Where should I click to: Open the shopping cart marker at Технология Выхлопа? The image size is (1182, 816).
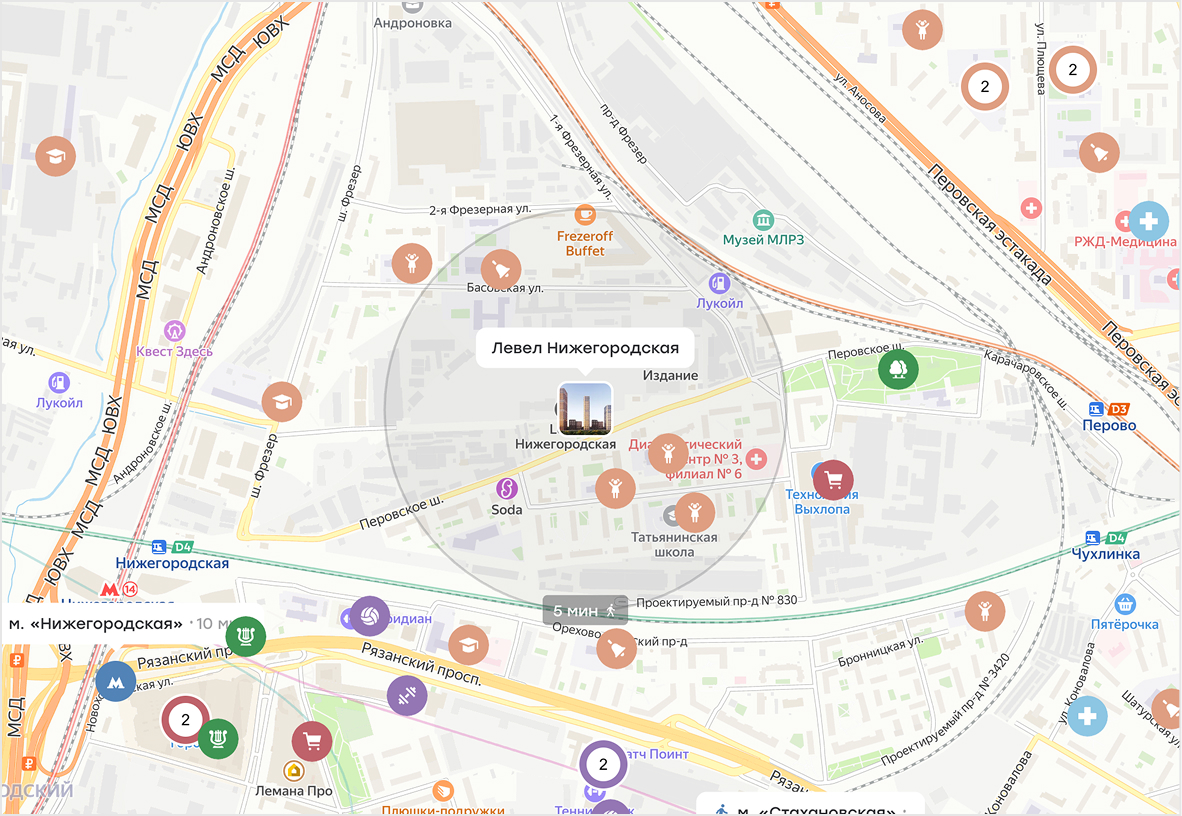(x=833, y=480)
